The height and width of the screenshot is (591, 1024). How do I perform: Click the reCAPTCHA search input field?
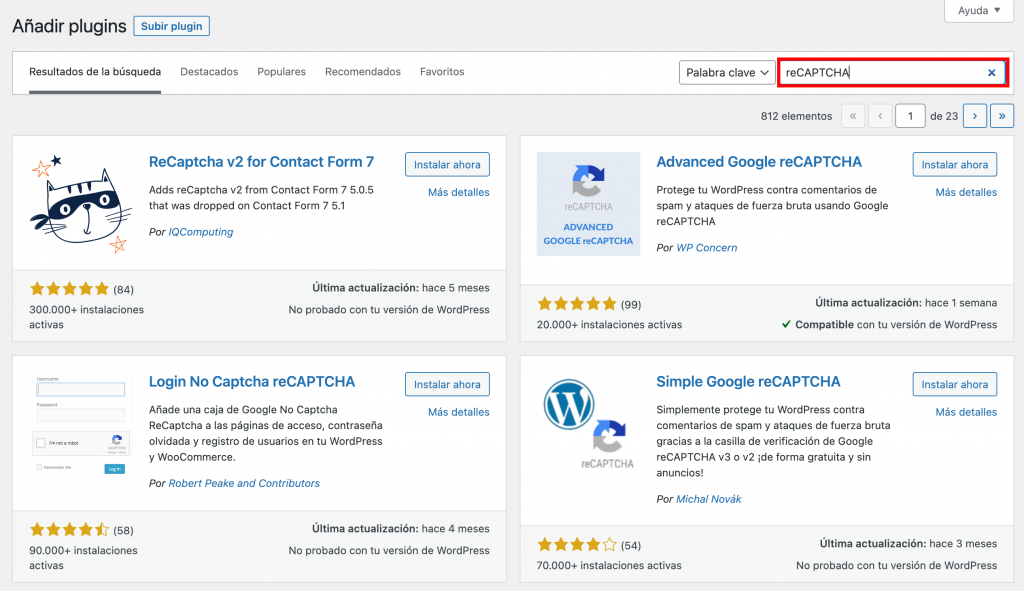click(880, 73)
